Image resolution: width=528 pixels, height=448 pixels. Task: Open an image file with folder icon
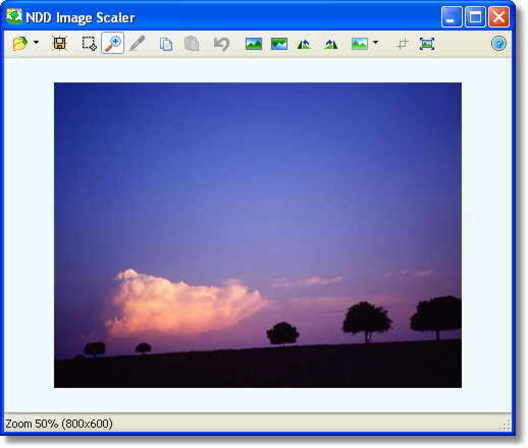(20, 43)
